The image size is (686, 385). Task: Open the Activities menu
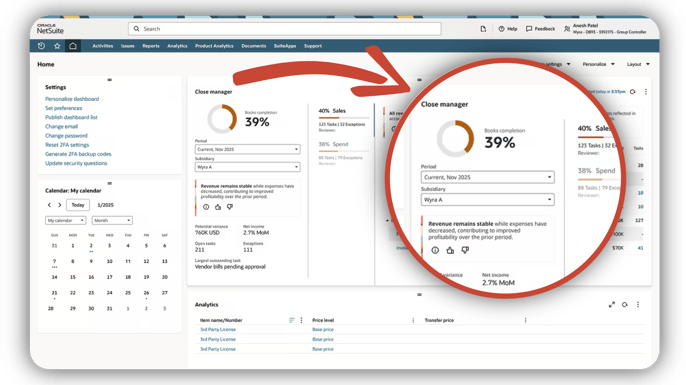(102, 46)
